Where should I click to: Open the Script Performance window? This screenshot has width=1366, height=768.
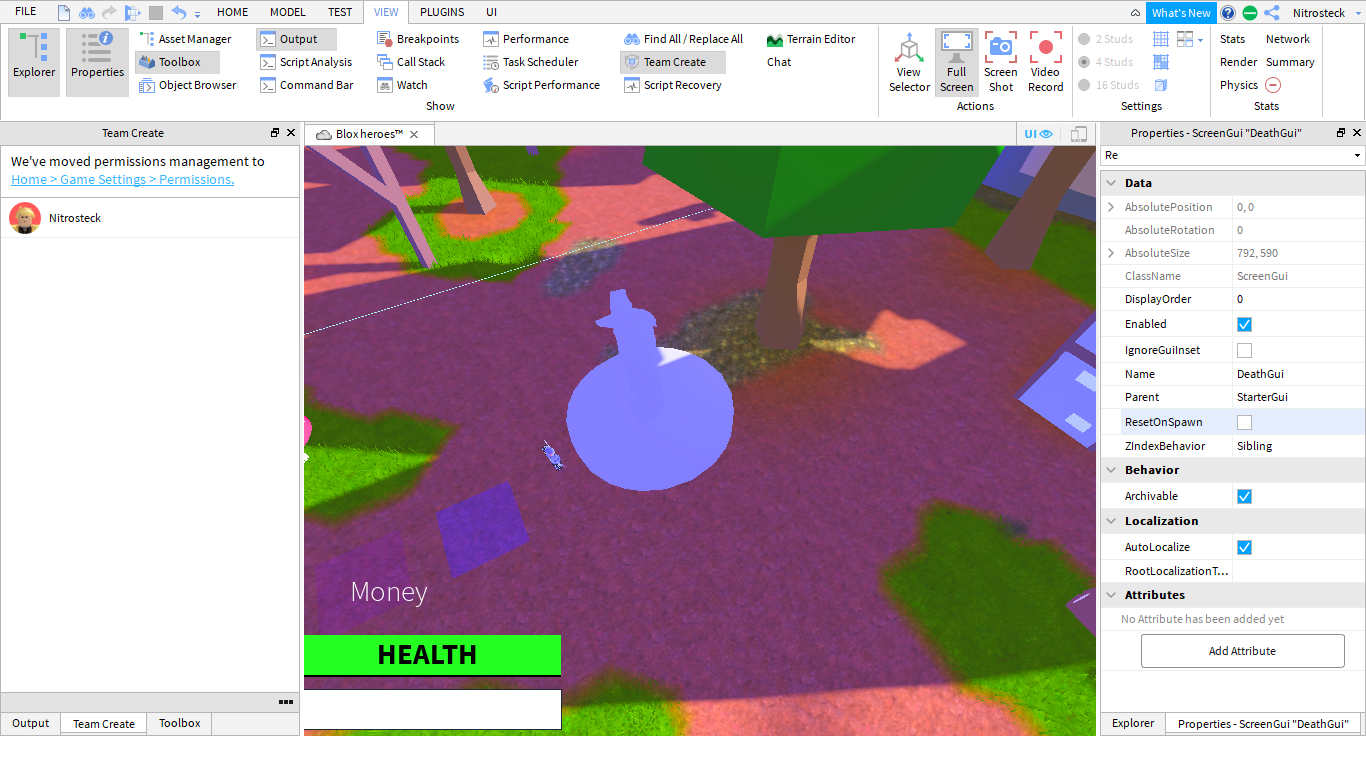(541, 85)
